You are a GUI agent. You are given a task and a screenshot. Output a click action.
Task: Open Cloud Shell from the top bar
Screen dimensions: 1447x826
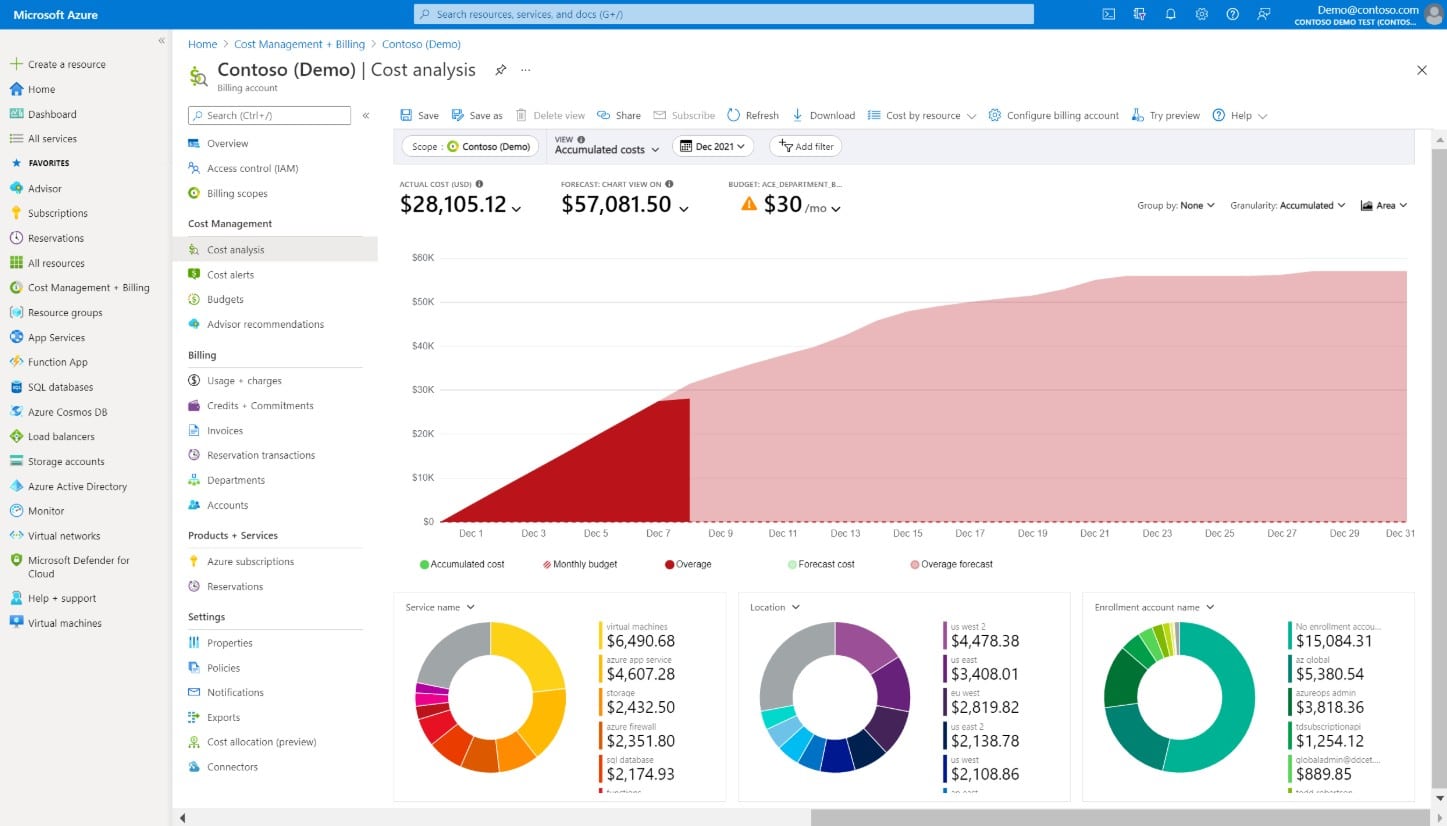(x=1108, y=14)
